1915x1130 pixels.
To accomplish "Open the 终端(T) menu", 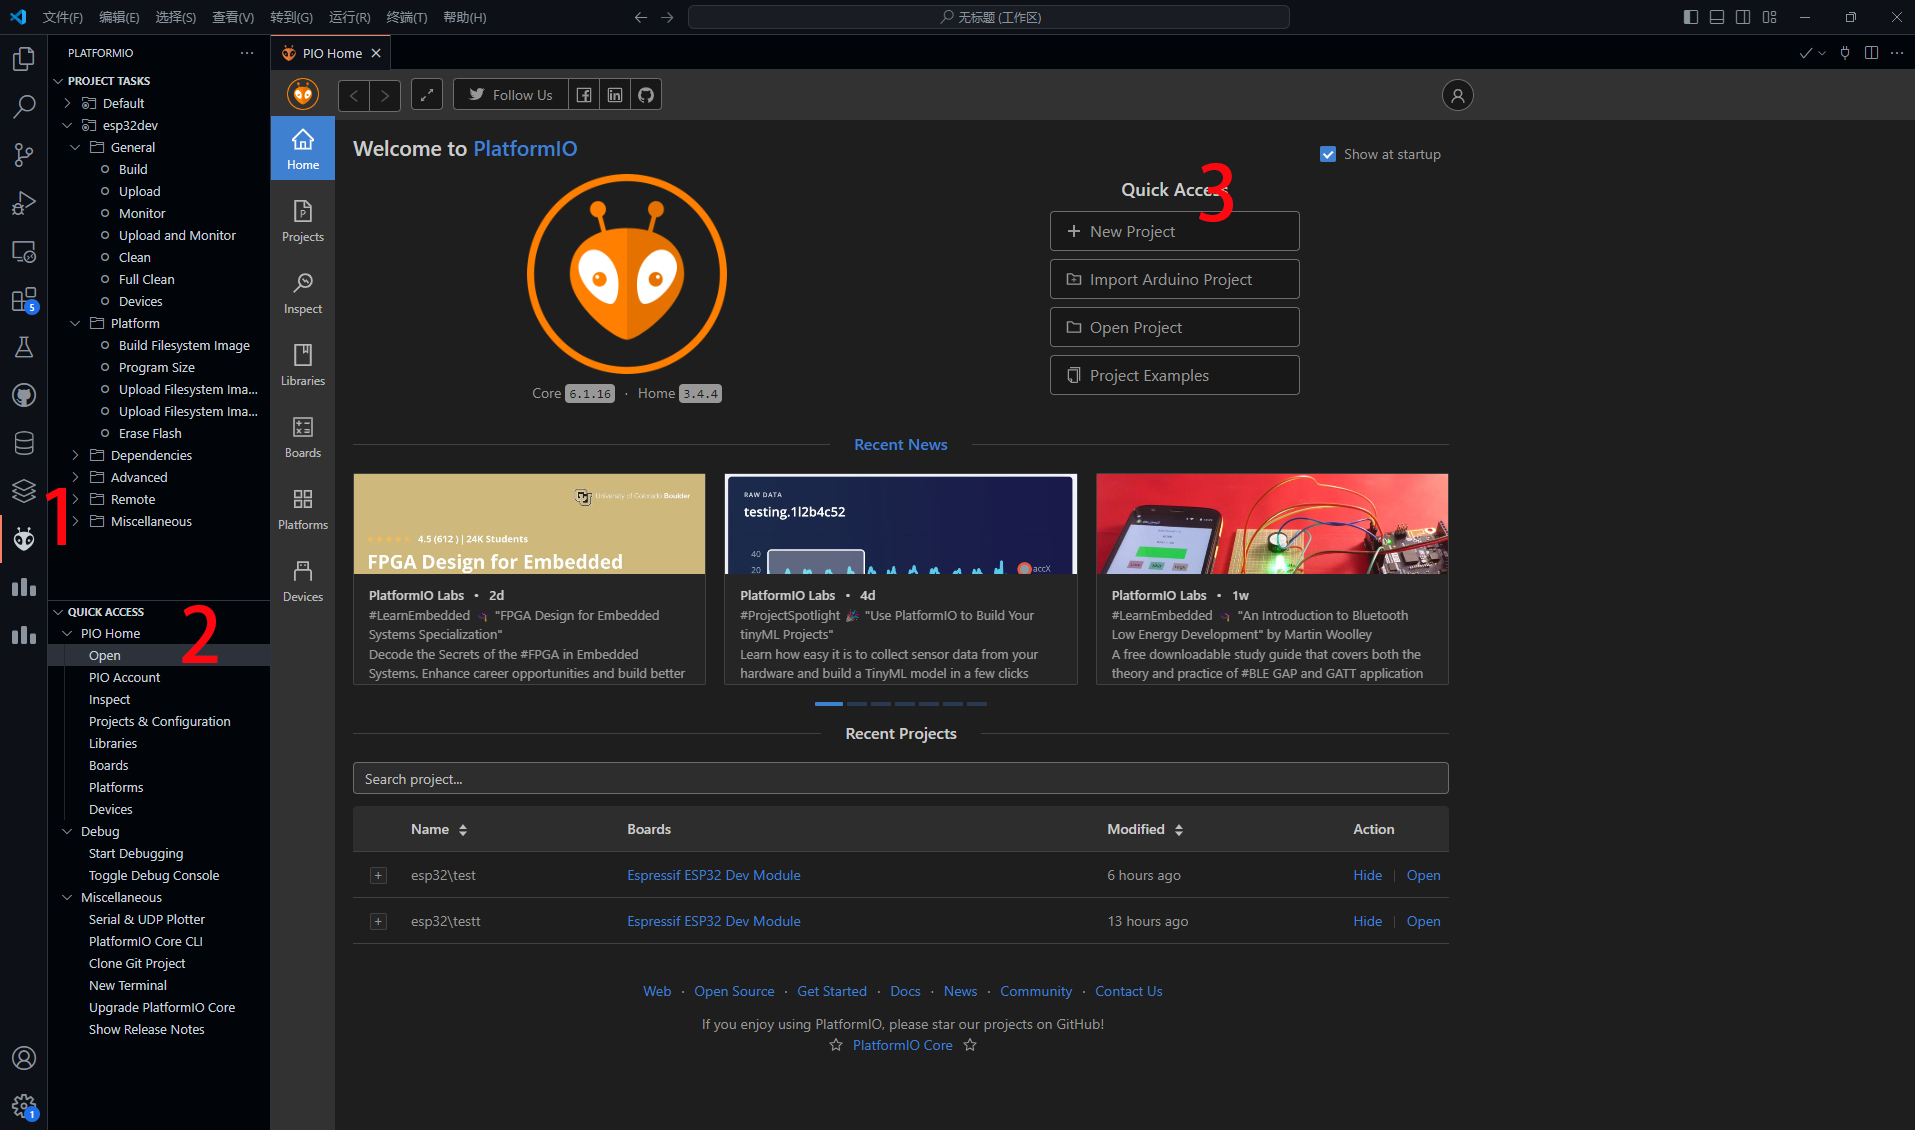I will pyautogui.click(x=407, y=17).
